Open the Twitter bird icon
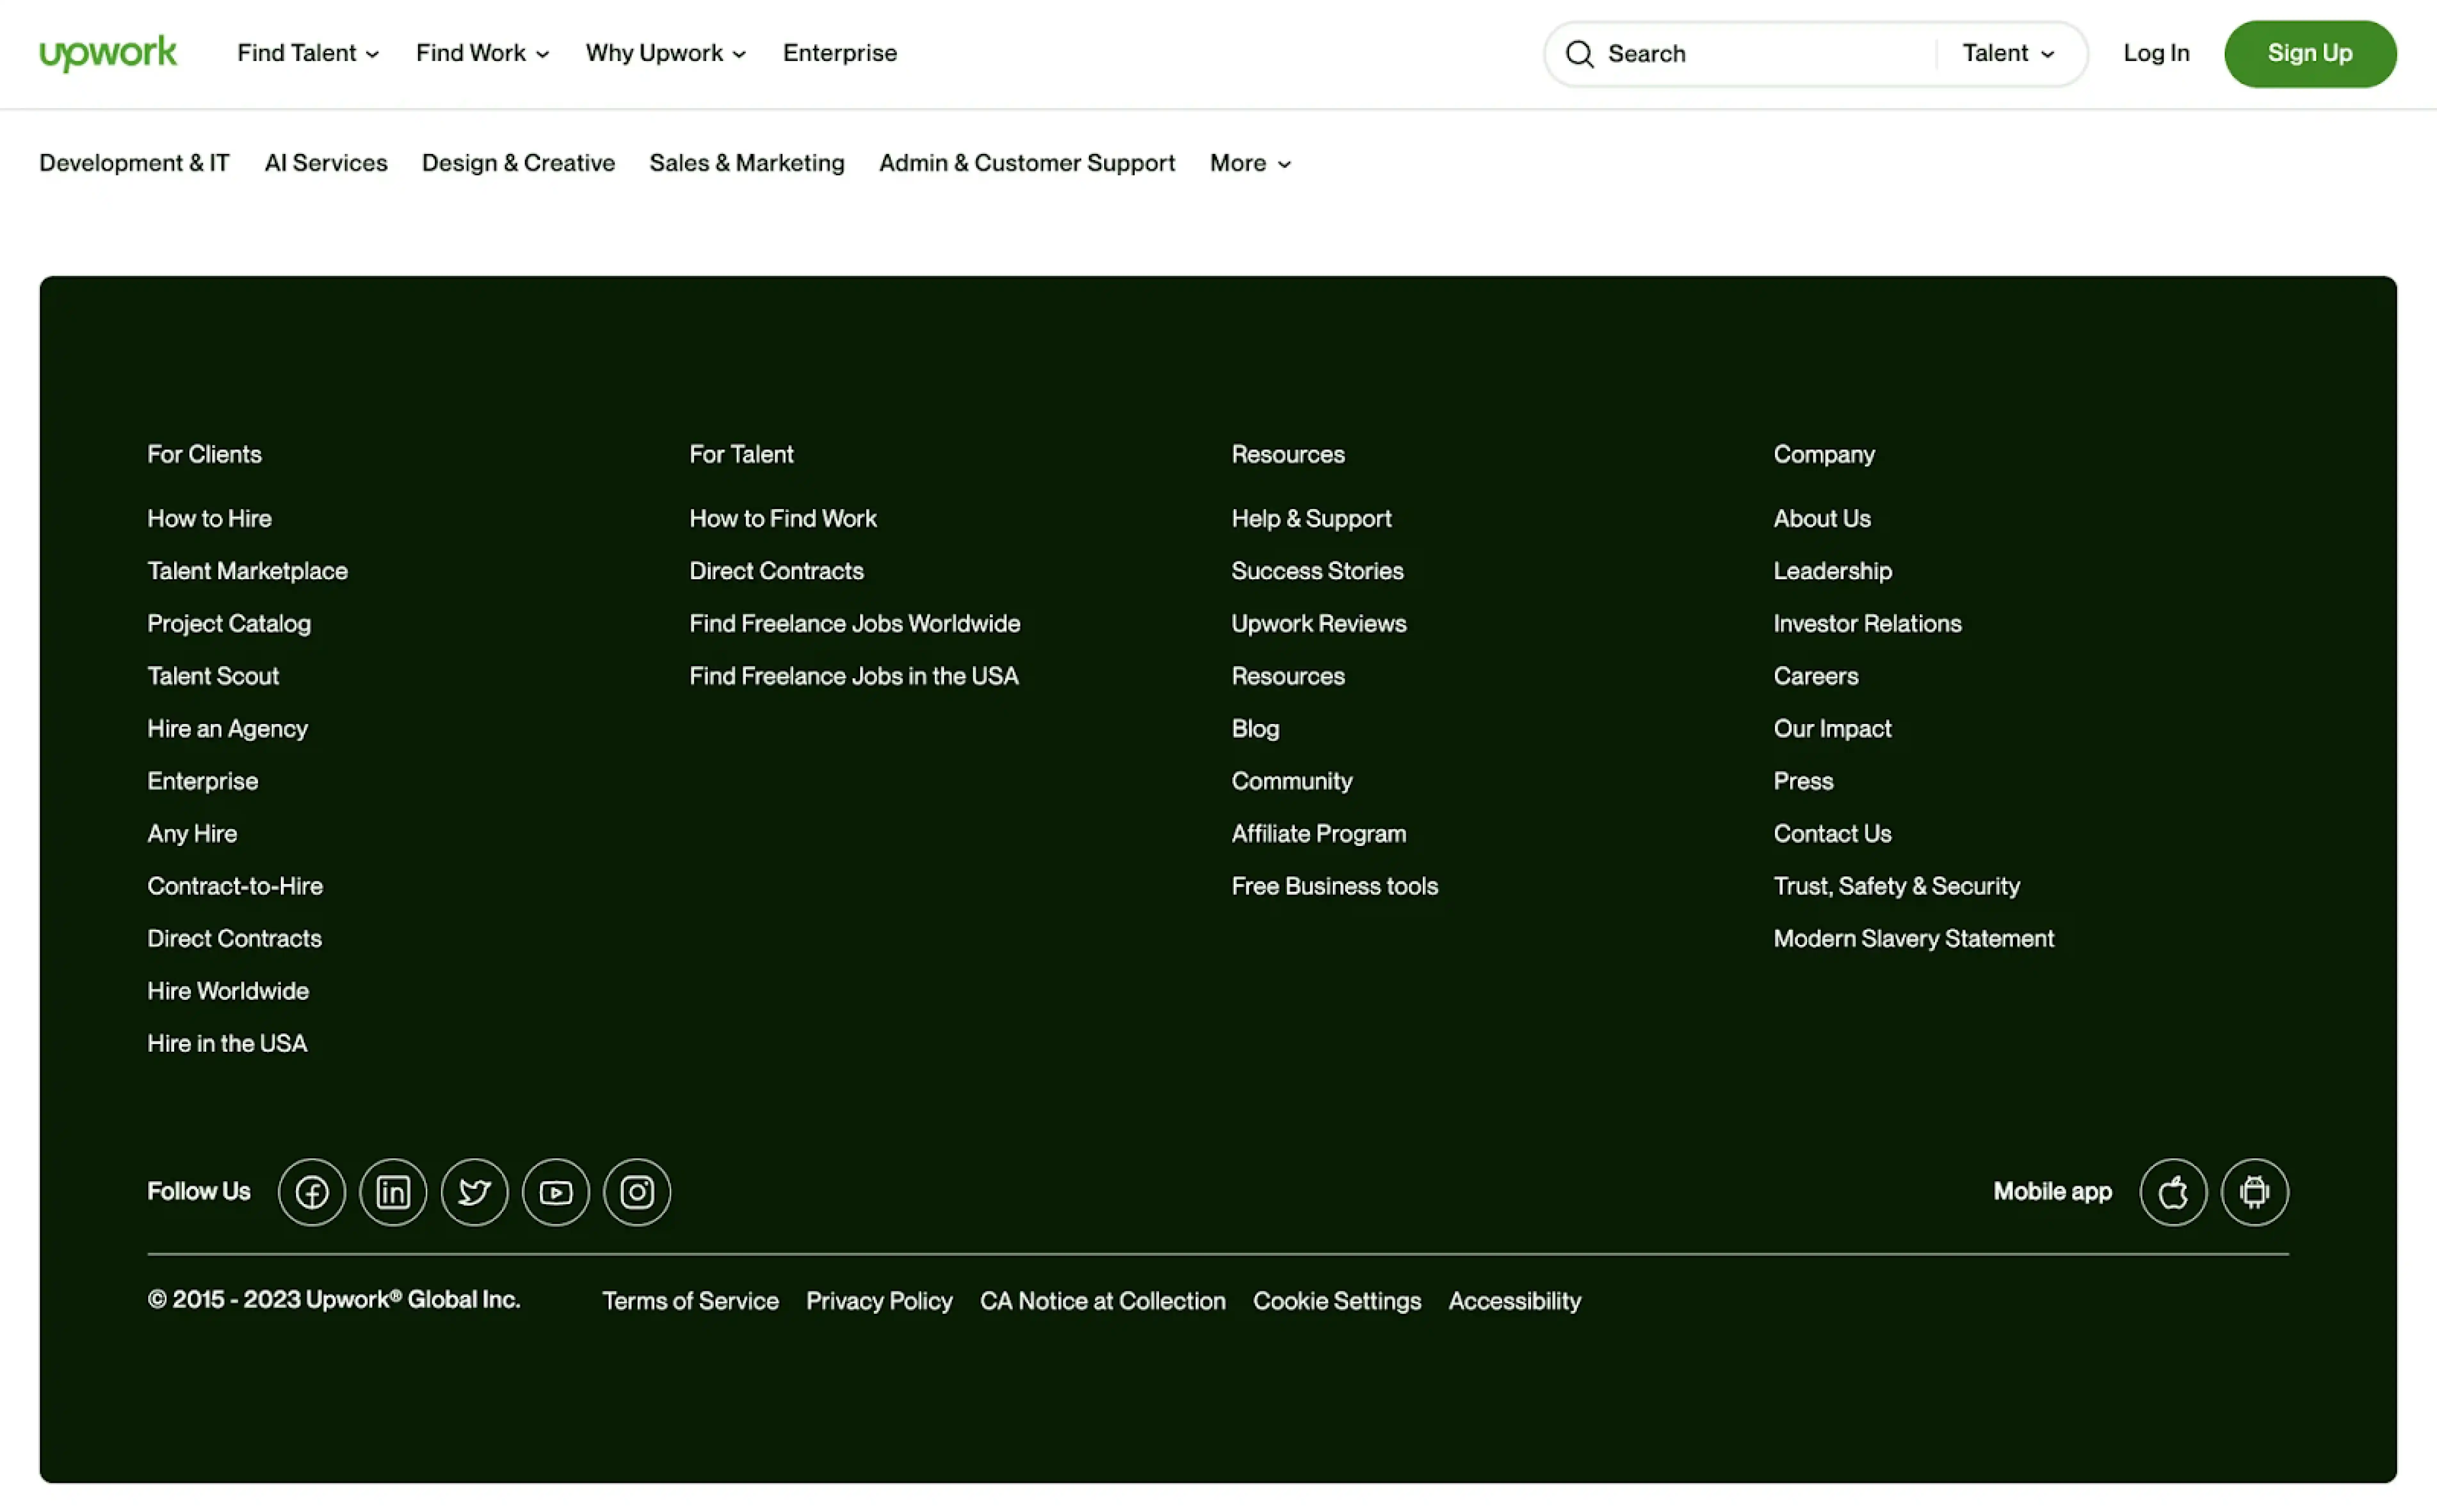Viewport: 2437px width, 1512px height. 474,1192
